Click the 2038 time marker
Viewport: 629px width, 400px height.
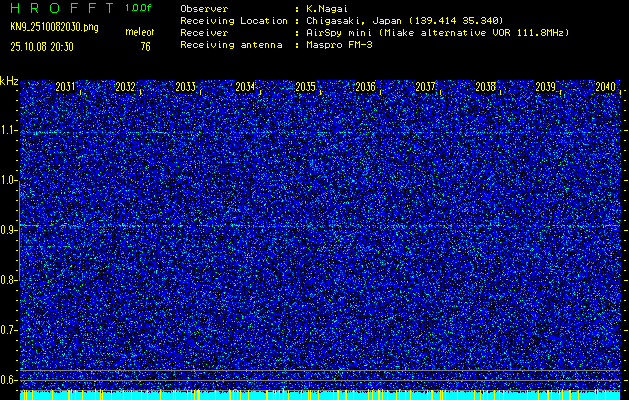485,88
